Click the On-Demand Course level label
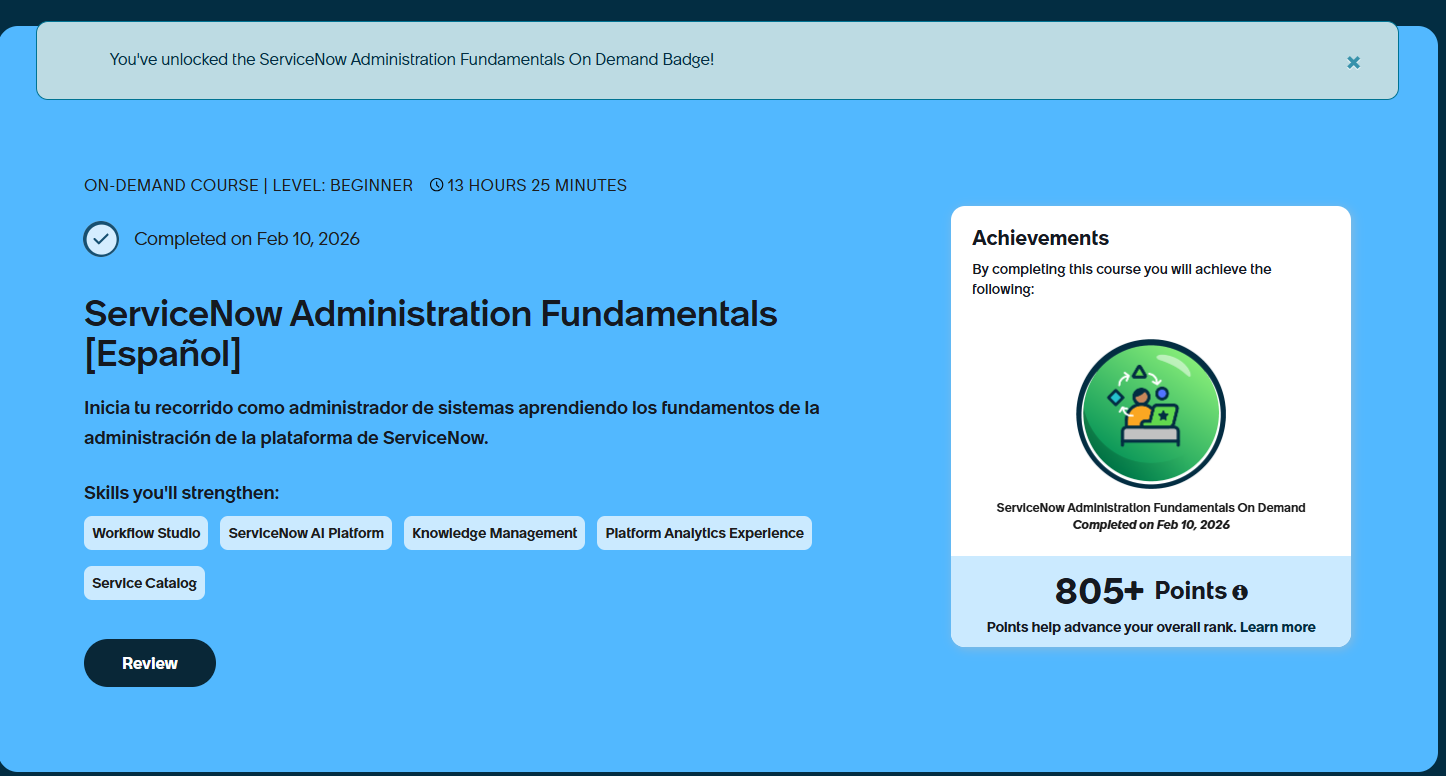 click(x=248, y=185)
